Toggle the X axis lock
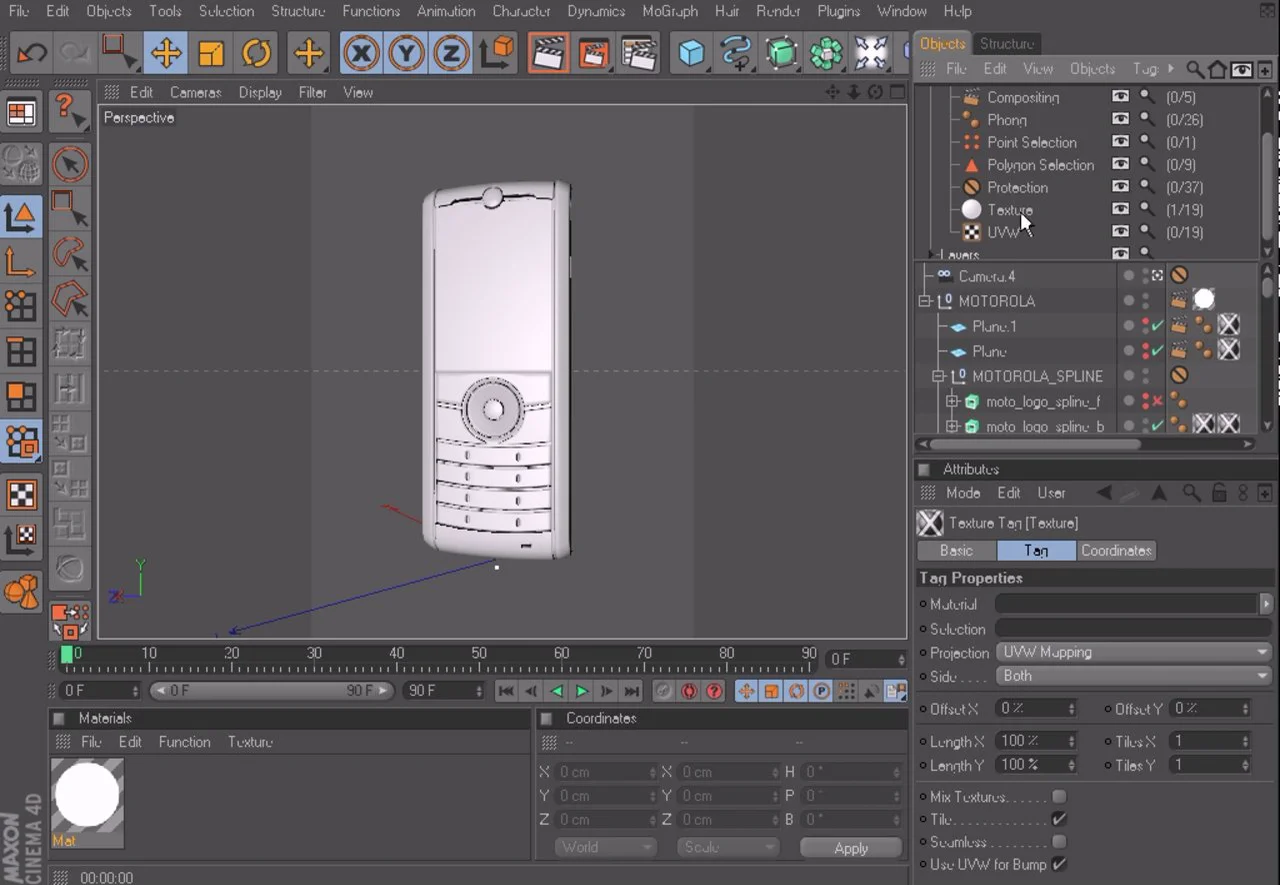This screenshot has width=1280, height=885. click(361, 52)
